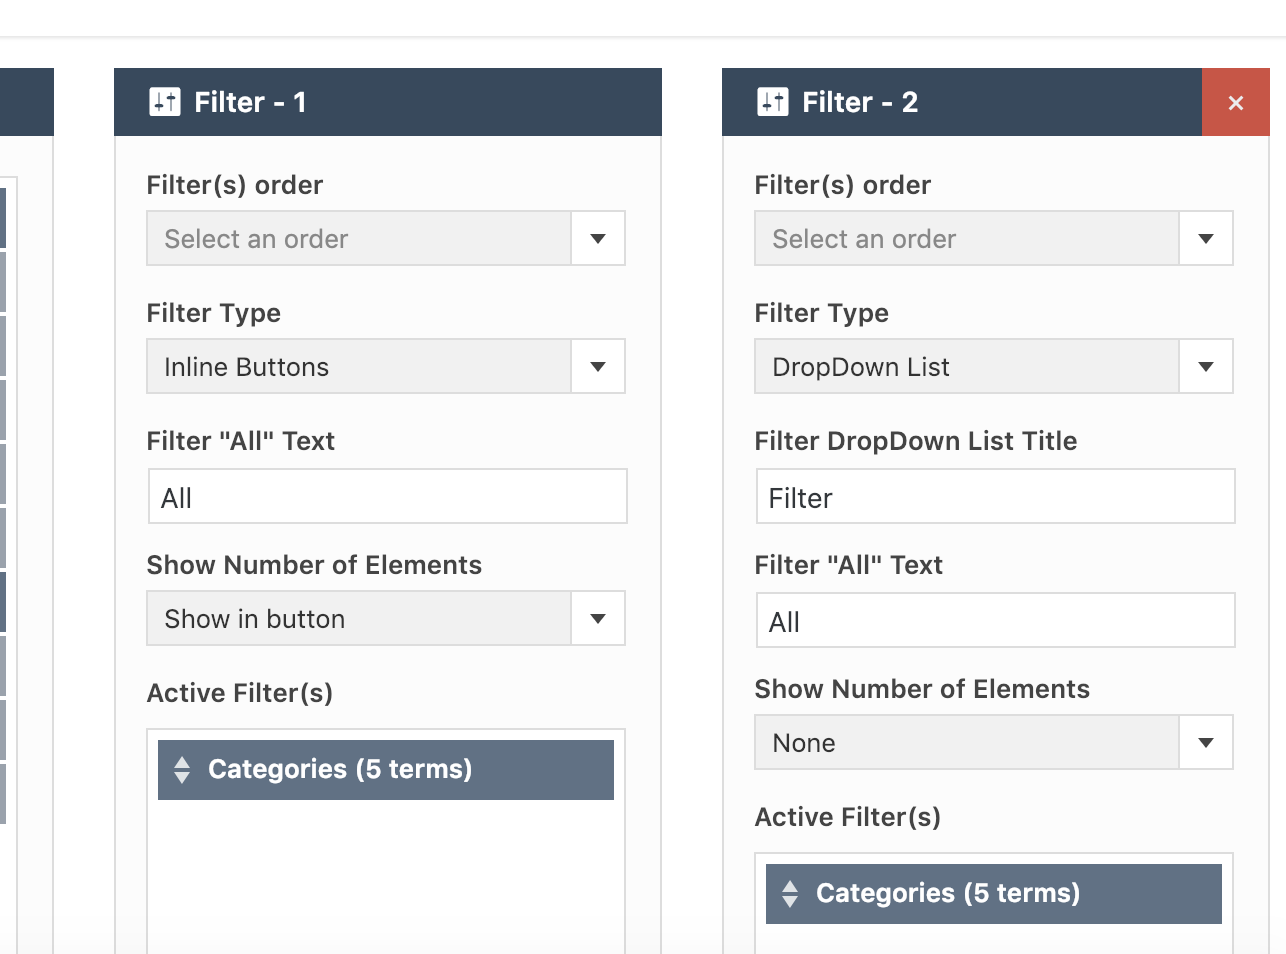Click the Filter - 1 header sliders icon

[165, 102]
